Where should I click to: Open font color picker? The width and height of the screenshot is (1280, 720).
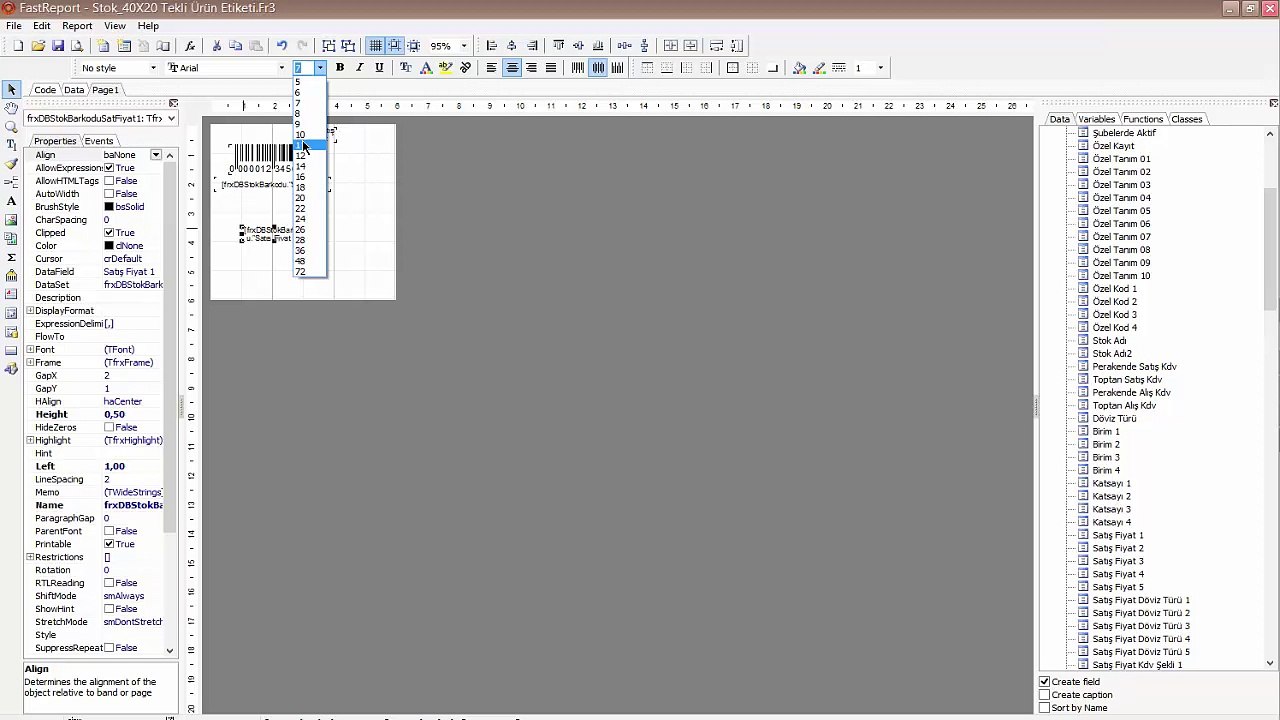(426, 68)
